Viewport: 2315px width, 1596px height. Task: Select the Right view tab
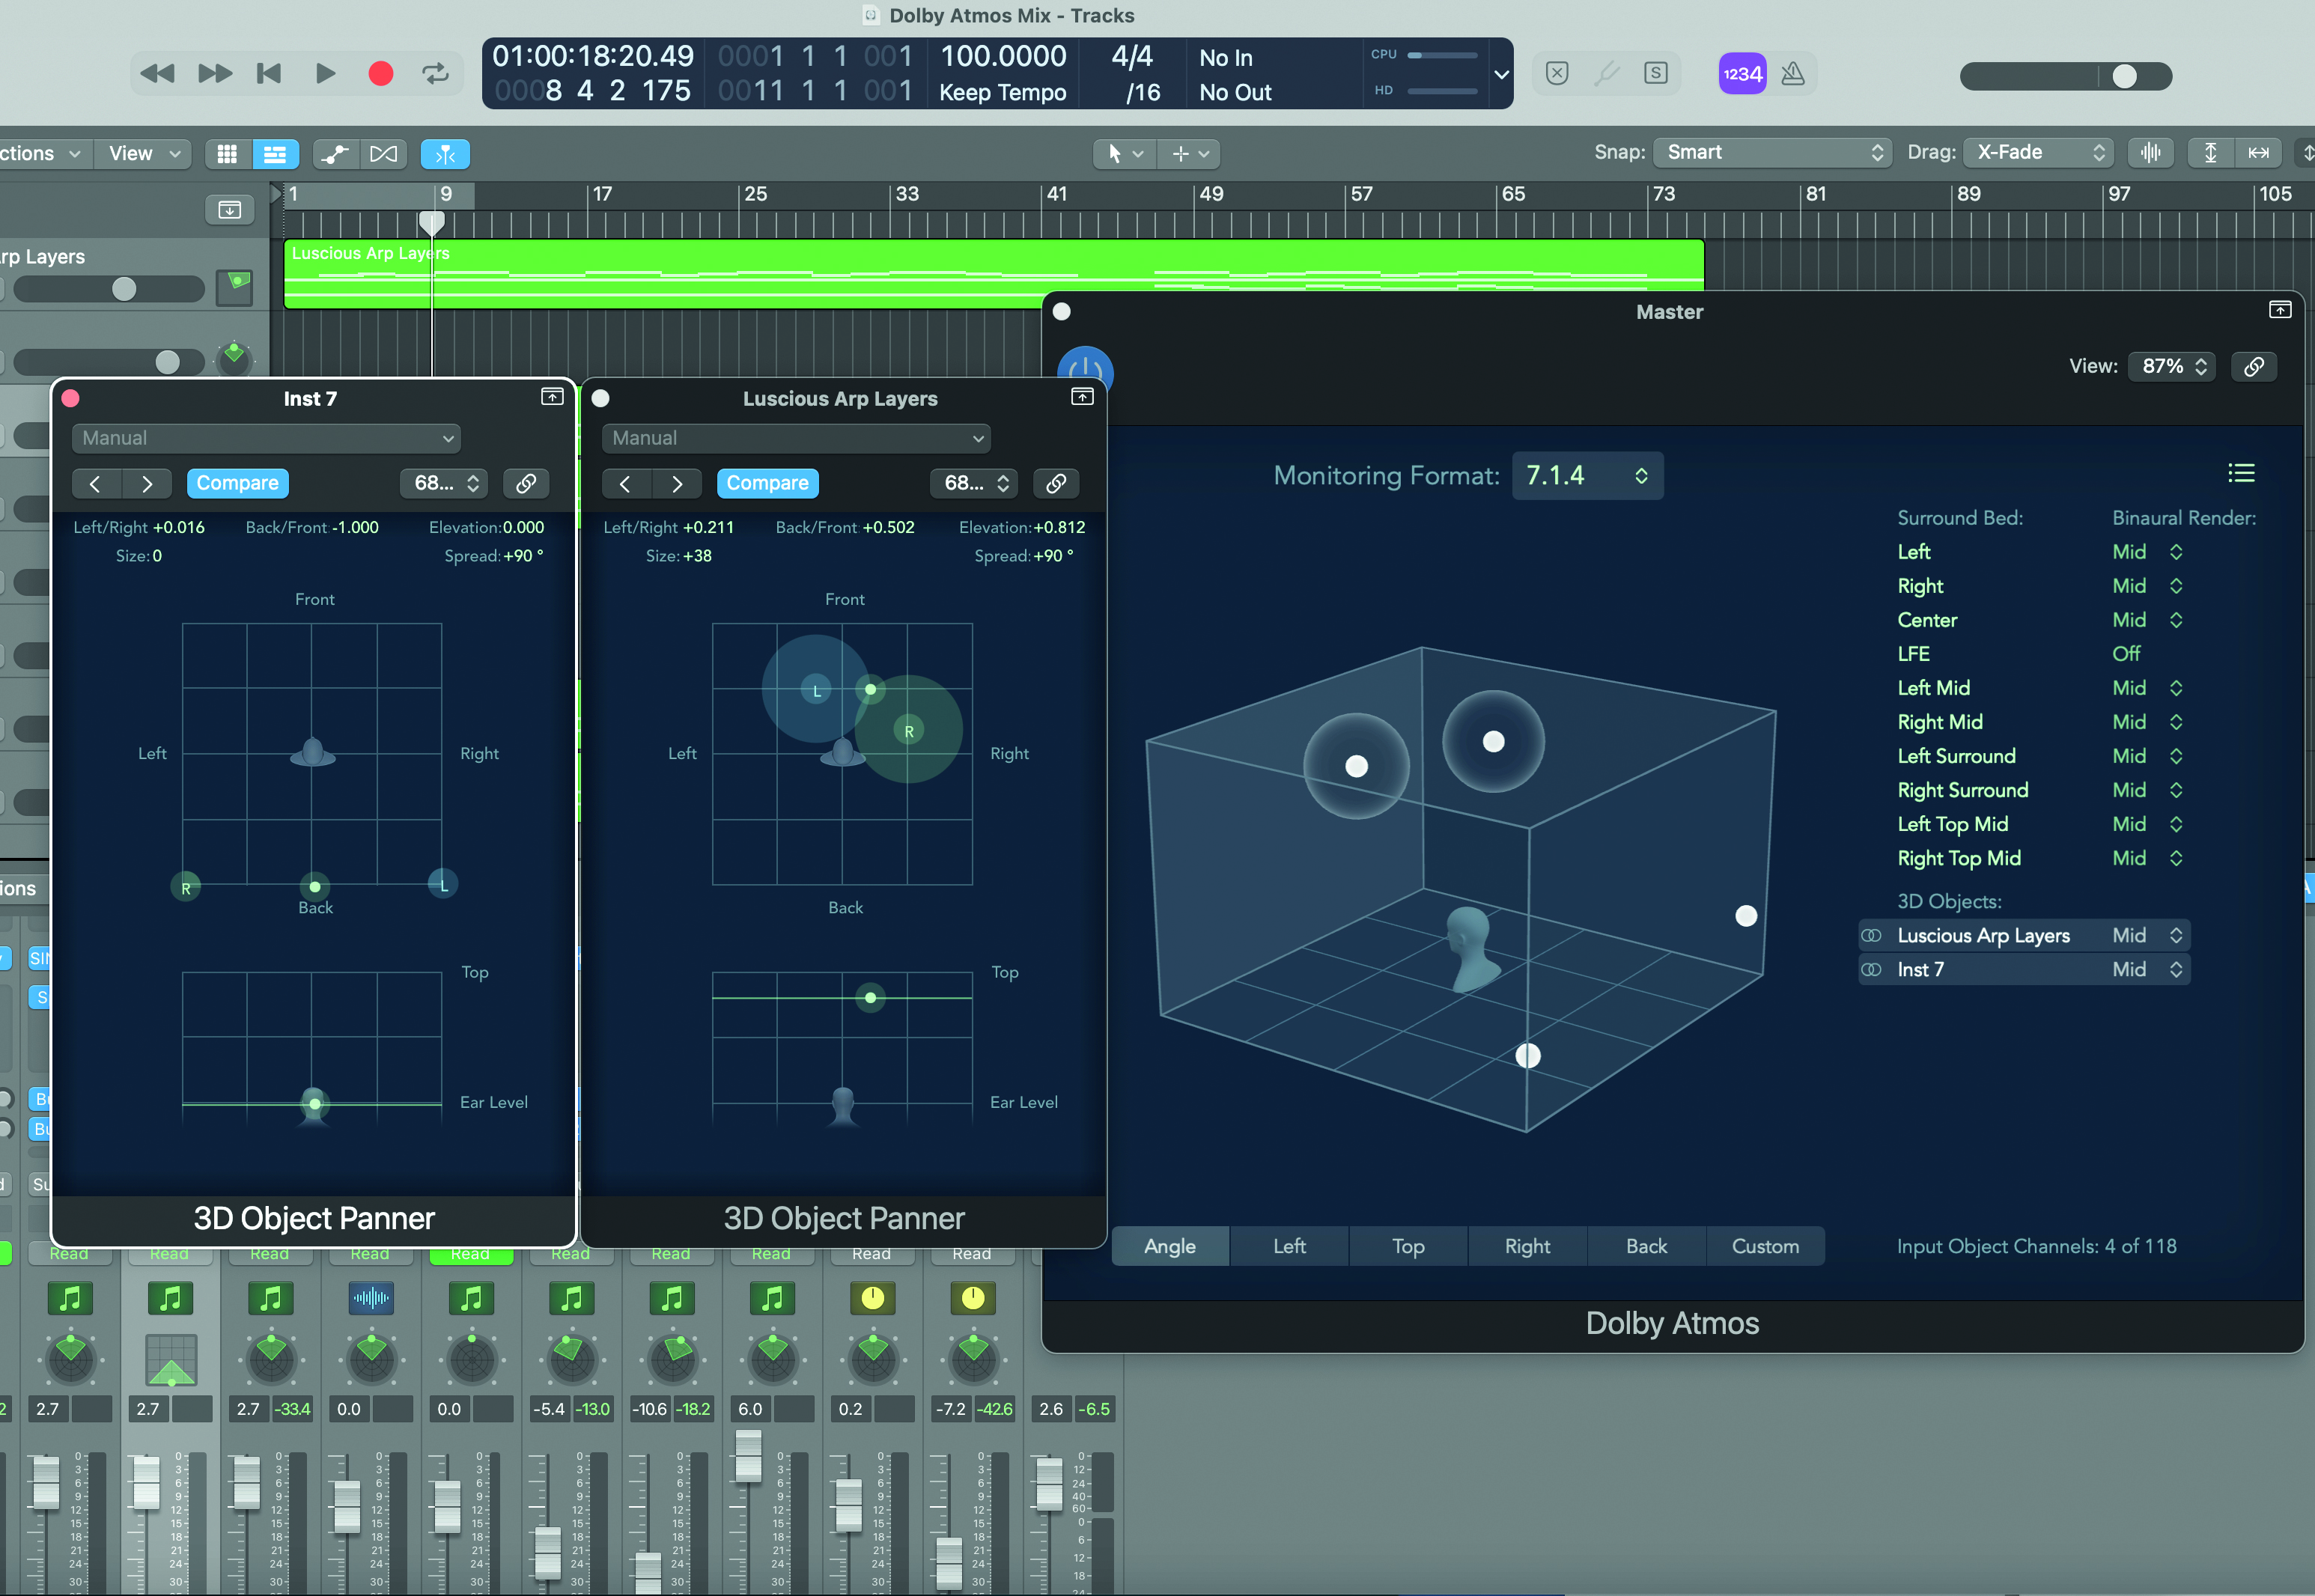click(1527, 1246)
